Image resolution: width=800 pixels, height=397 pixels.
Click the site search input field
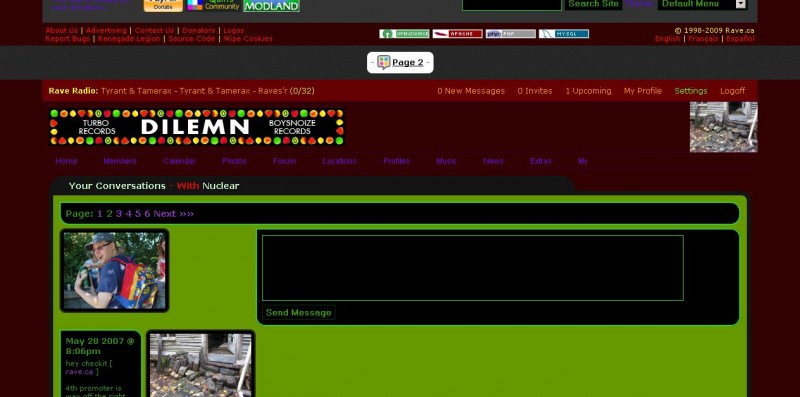point(512,4)
